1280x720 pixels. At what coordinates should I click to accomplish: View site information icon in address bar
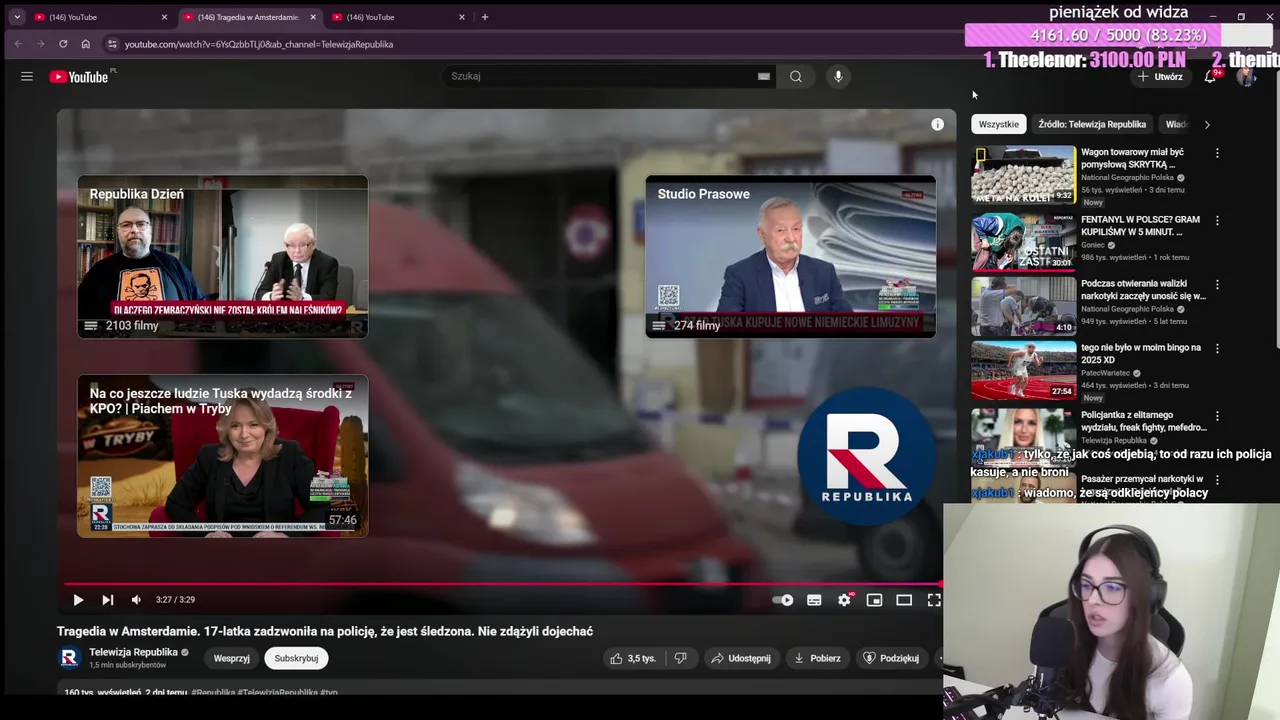[112, 44]
